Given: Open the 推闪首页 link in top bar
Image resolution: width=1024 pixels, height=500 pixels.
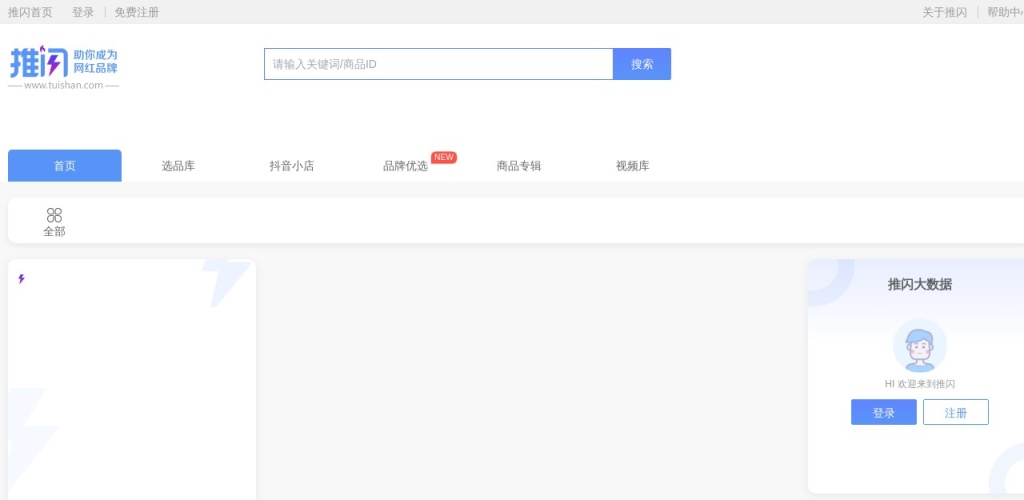Looking at the screenshot, I should 30,12.
